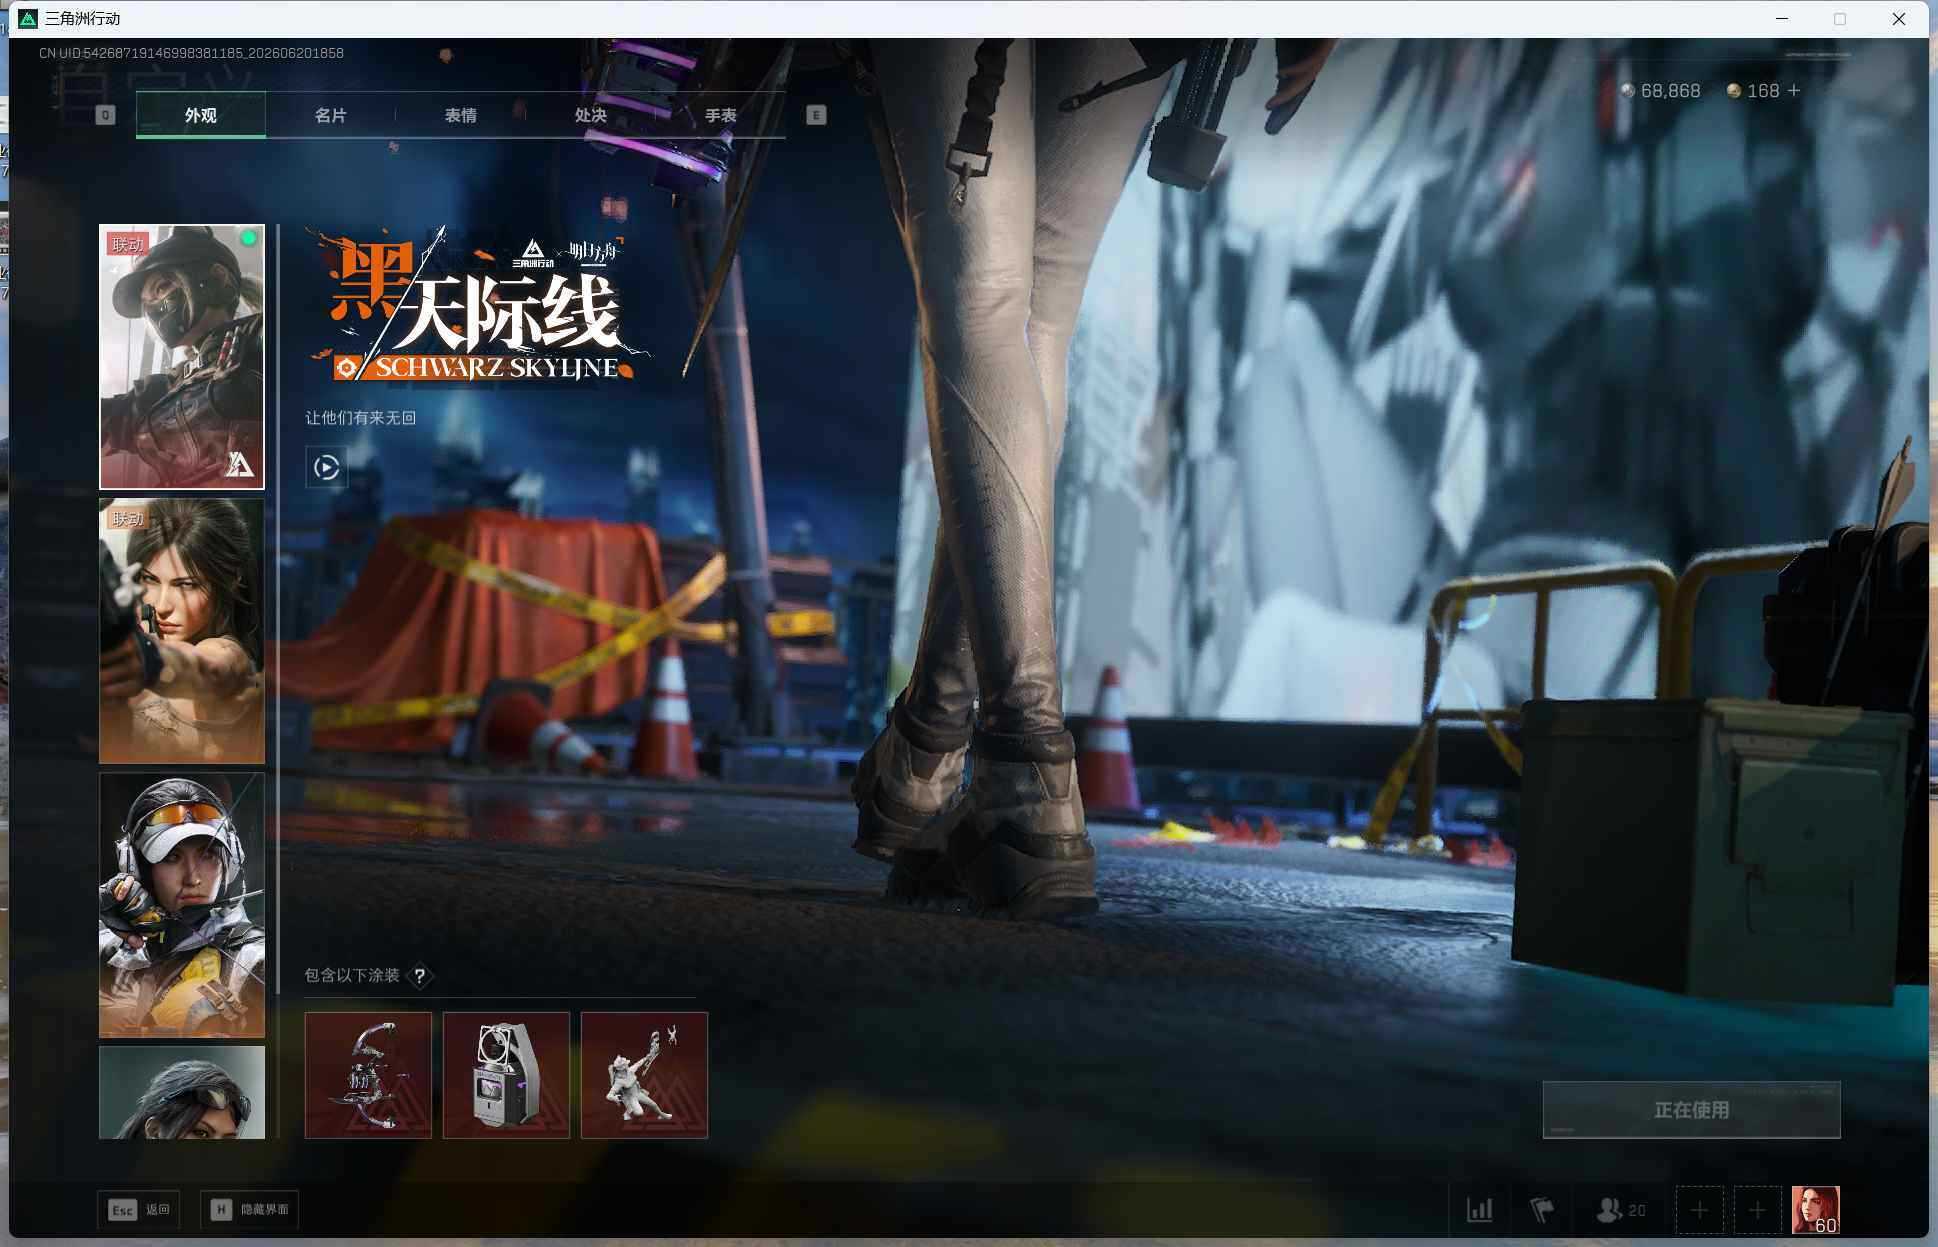1938x1247 pixels.
Task: Click the second empty squad slot plus
Action: point(1757,1210)
